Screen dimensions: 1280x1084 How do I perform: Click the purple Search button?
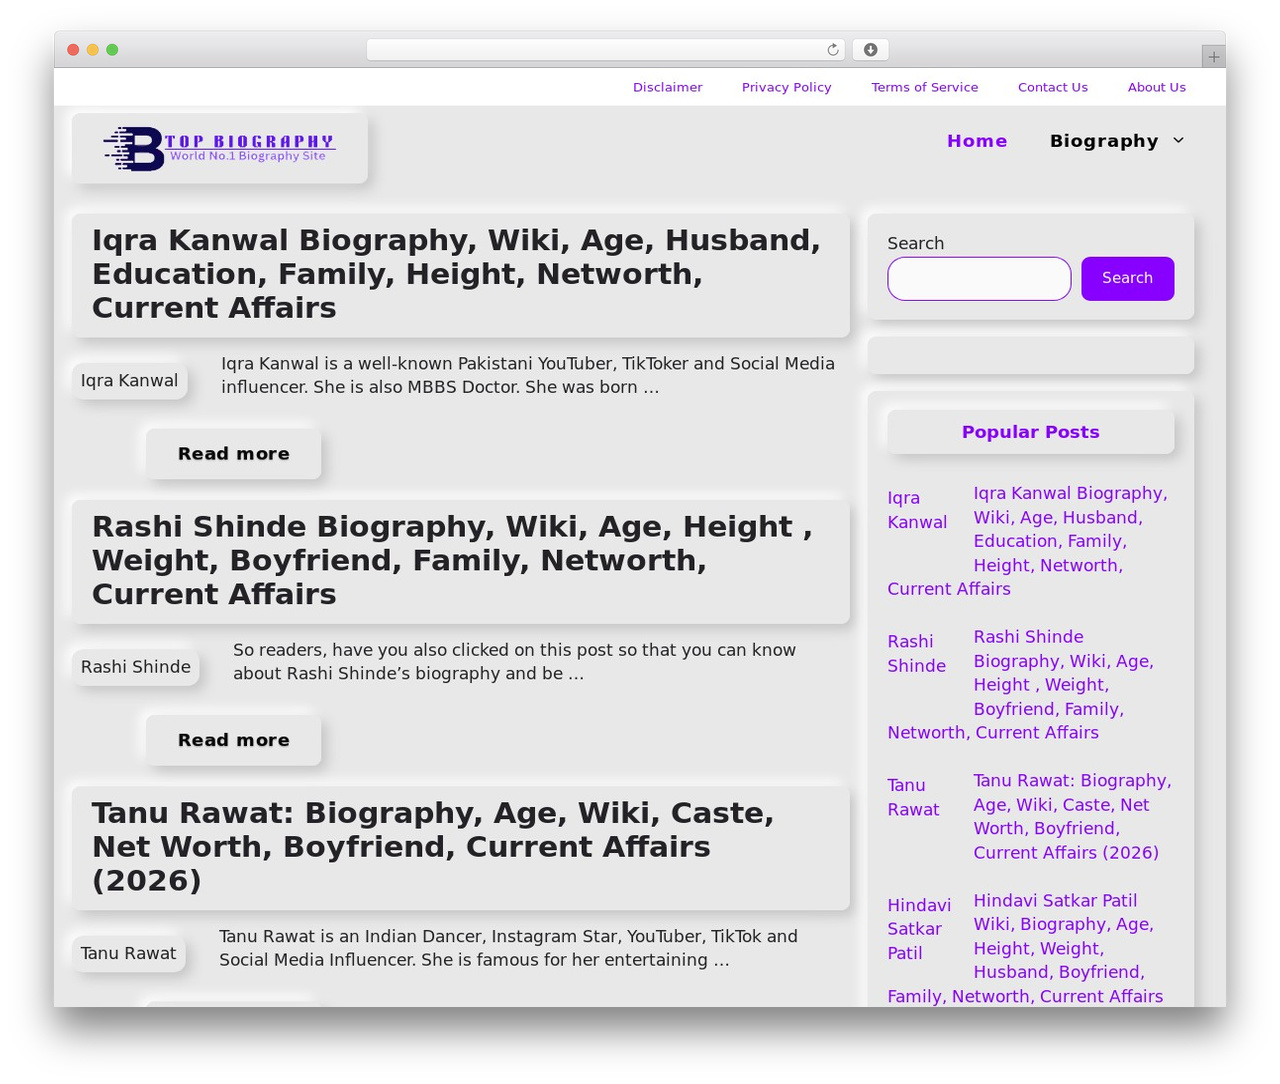pyautogui.click(x=1128, y=279)
